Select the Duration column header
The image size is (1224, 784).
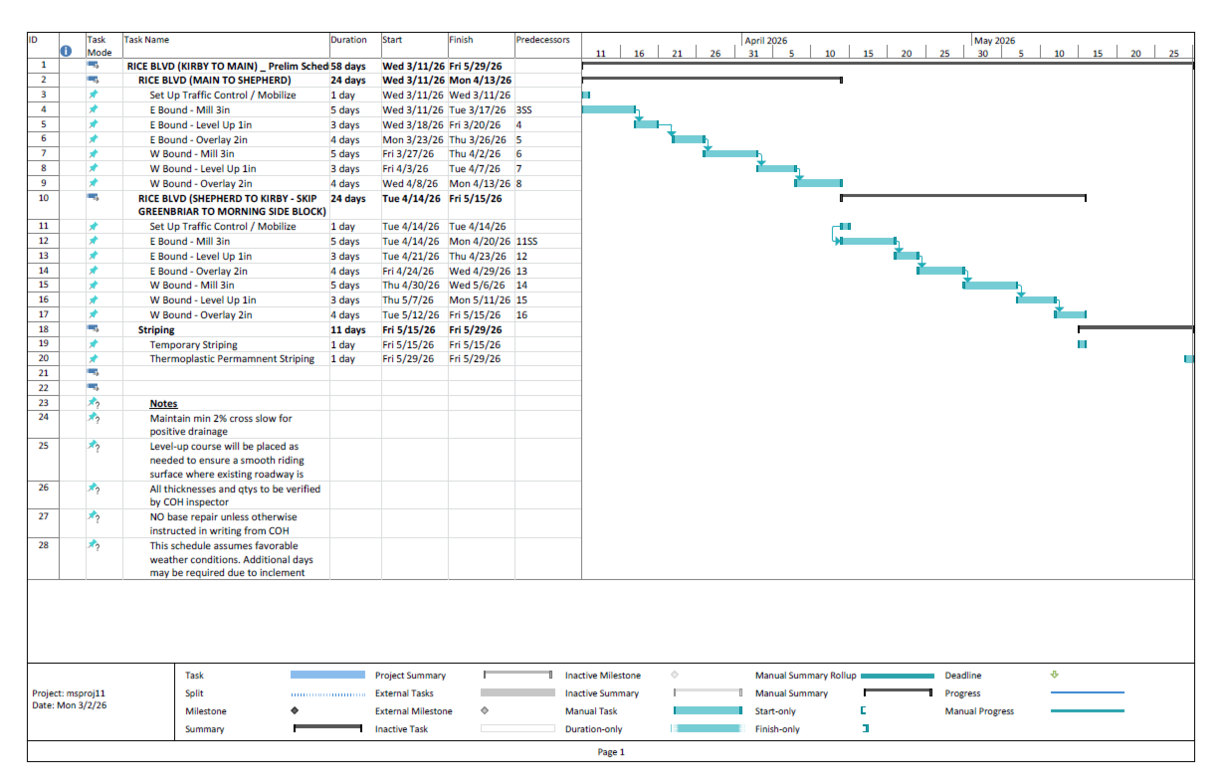coord(349,40)
